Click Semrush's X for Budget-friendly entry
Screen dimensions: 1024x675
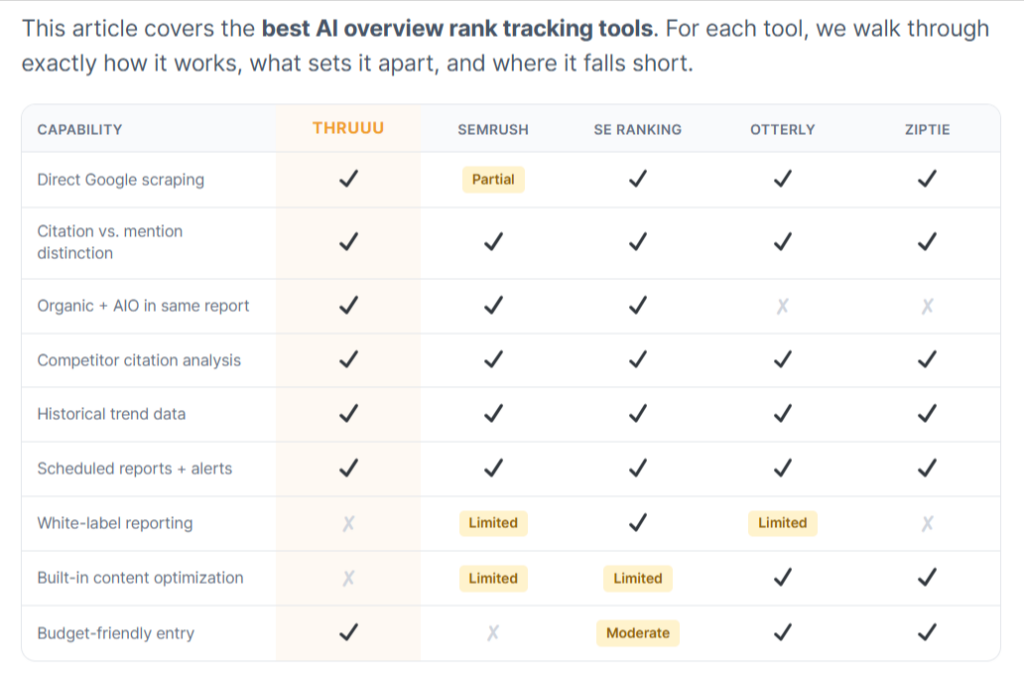coord(493,633)
